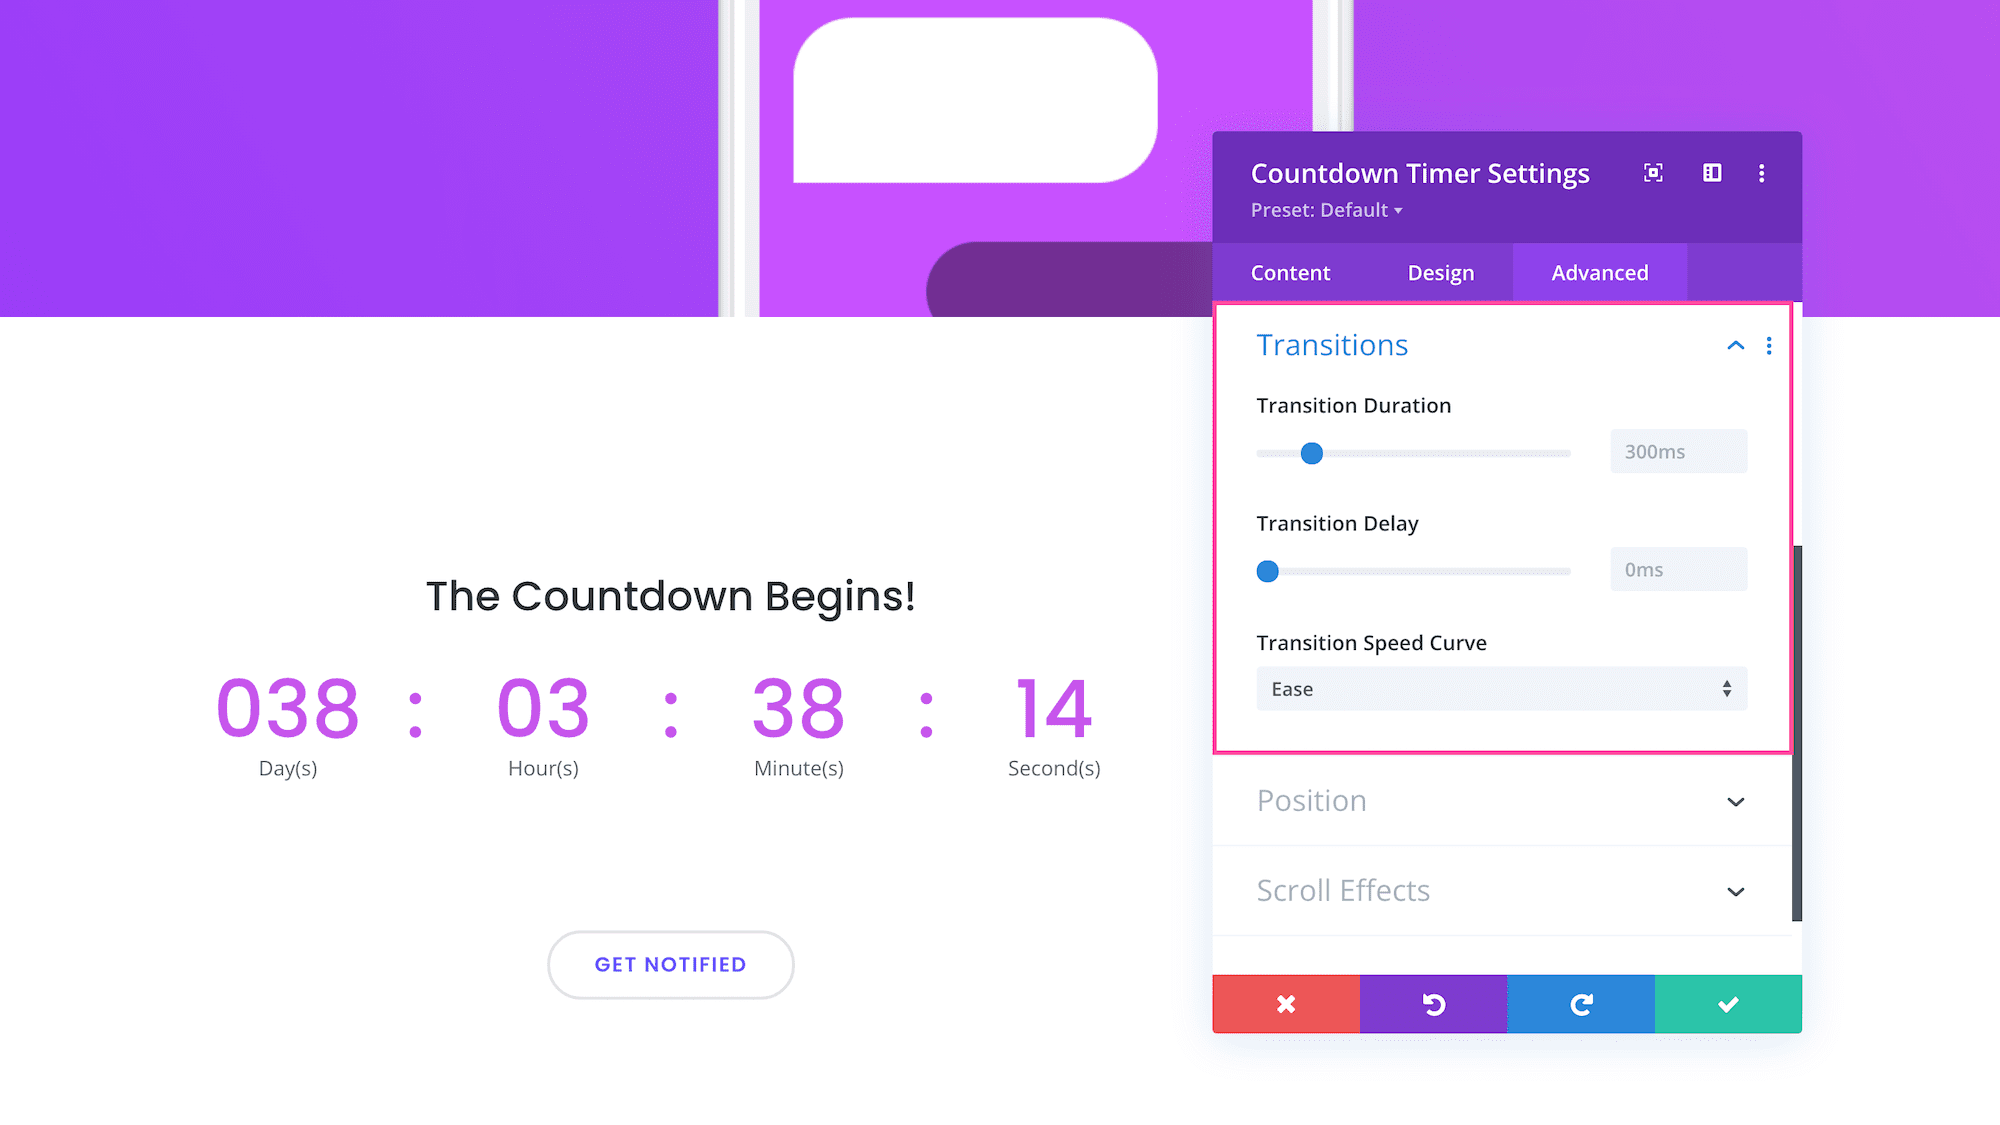Open the Transition Speed Curve dropdown
This screenshot has height=1125, width=2000.
point(1501,688)
